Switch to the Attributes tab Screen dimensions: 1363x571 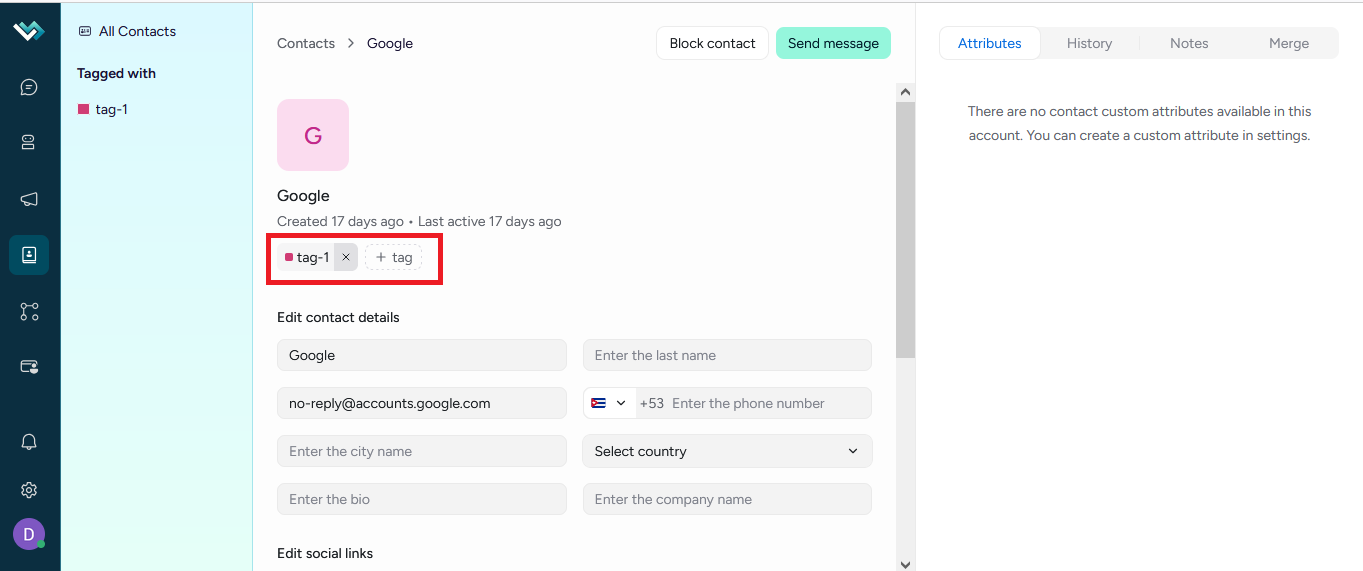pyautogui.click(x=990, y=43)
